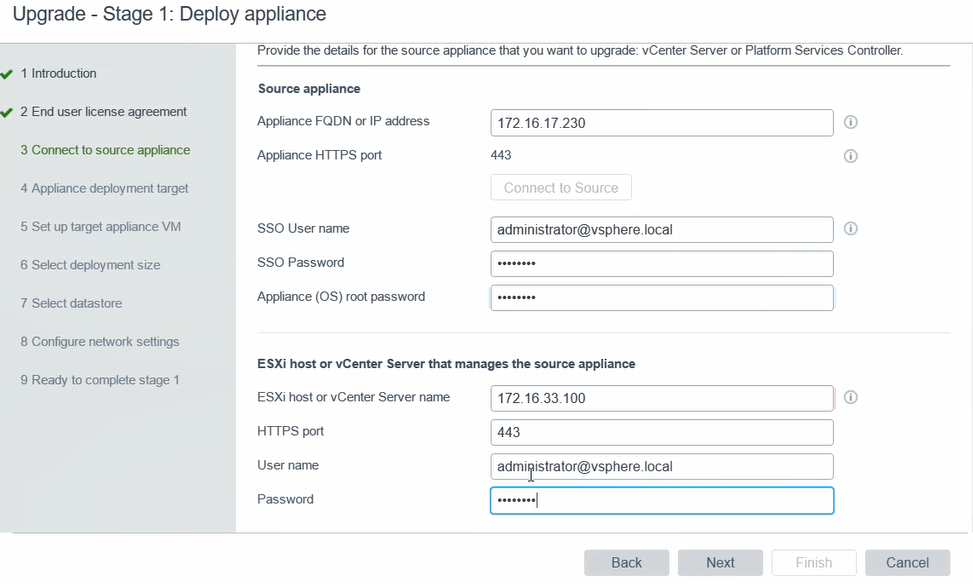Focus the ESXi Password field
973x584 pixels.
click(661, 501)
